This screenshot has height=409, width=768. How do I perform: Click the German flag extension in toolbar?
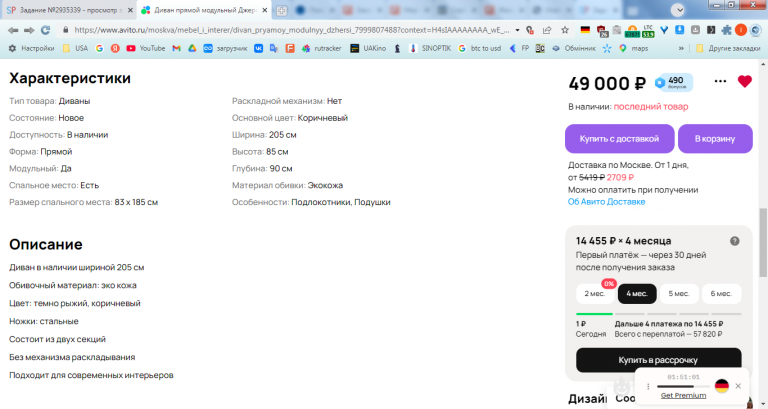point(585,30)
